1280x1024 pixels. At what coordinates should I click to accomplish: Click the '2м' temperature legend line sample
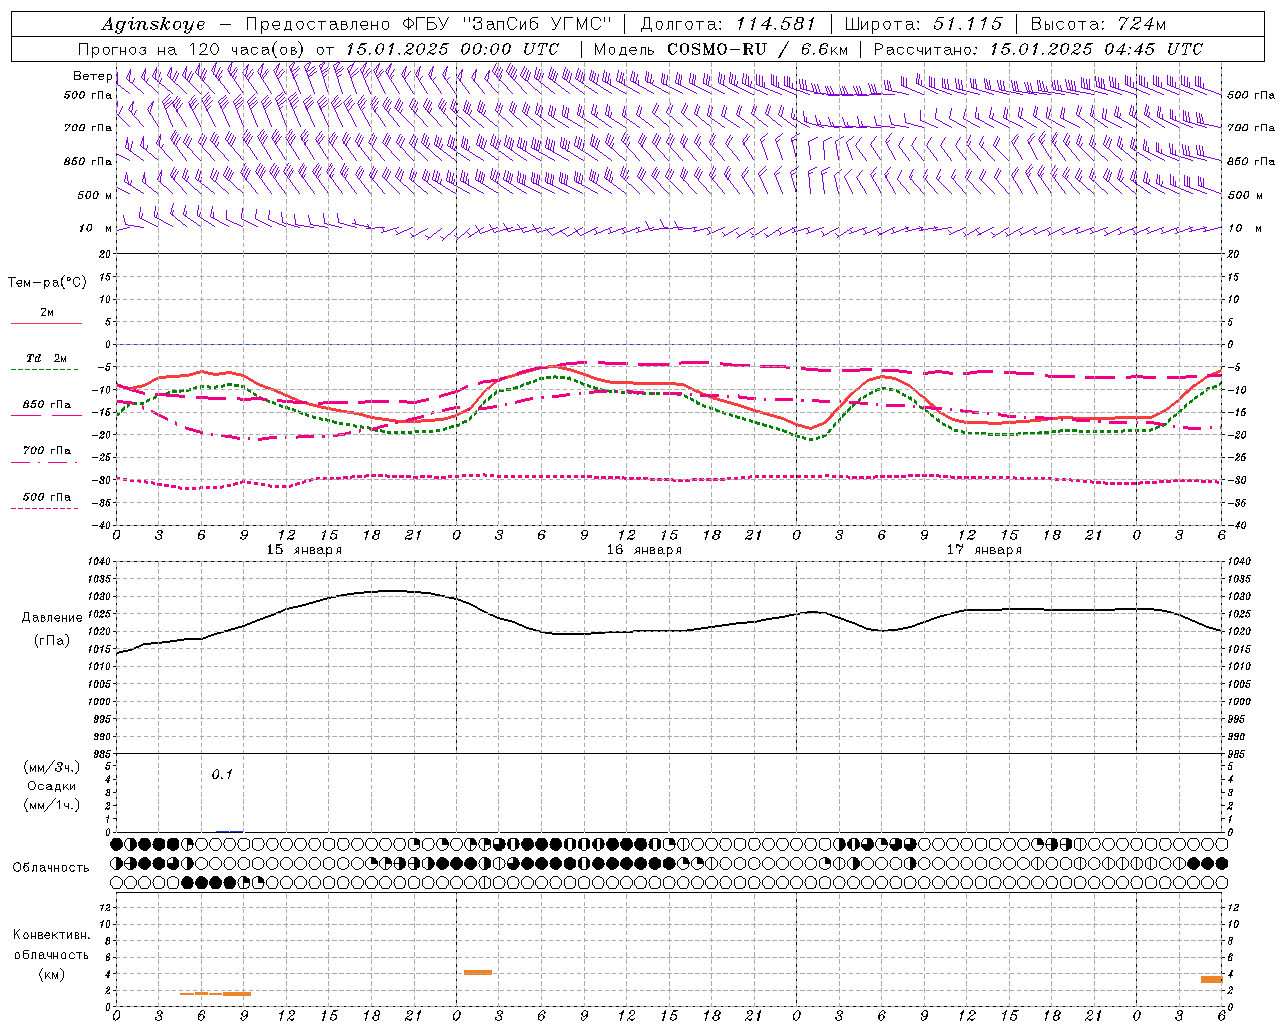coord(47,323)
